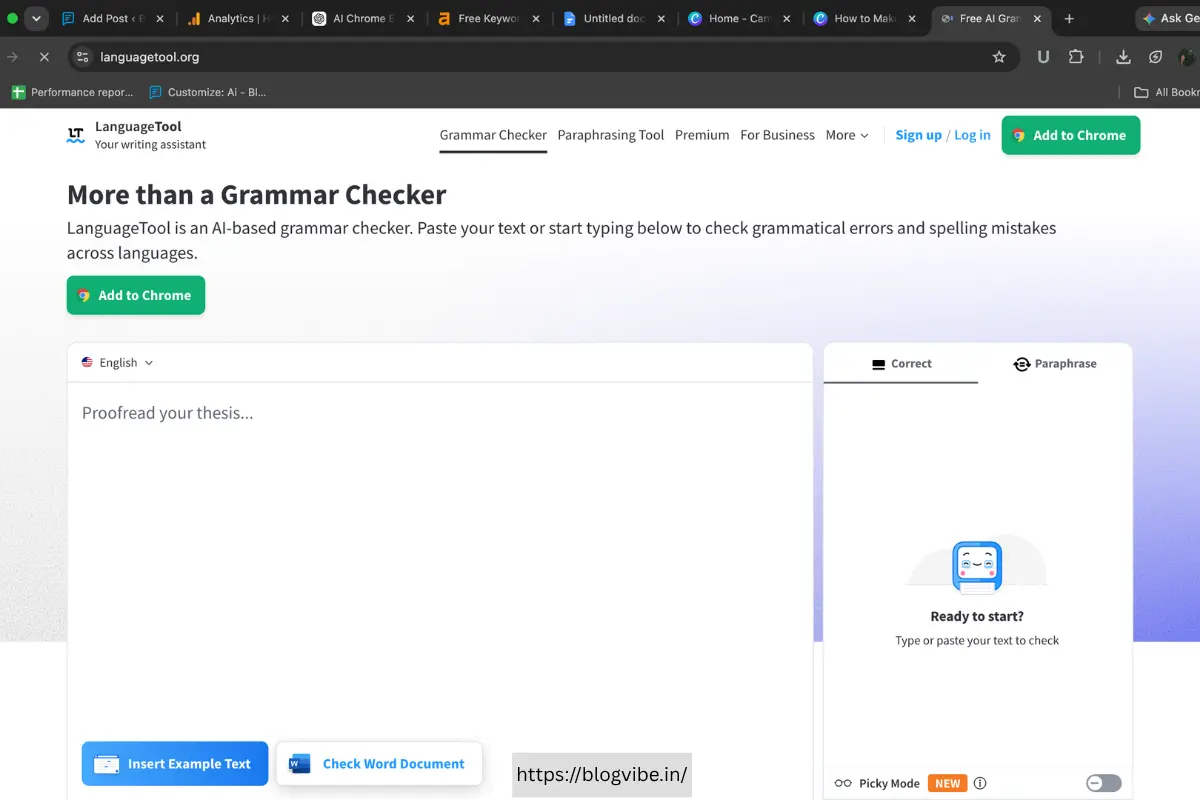Click Add to Chrome in header

tap(1070, 135)
